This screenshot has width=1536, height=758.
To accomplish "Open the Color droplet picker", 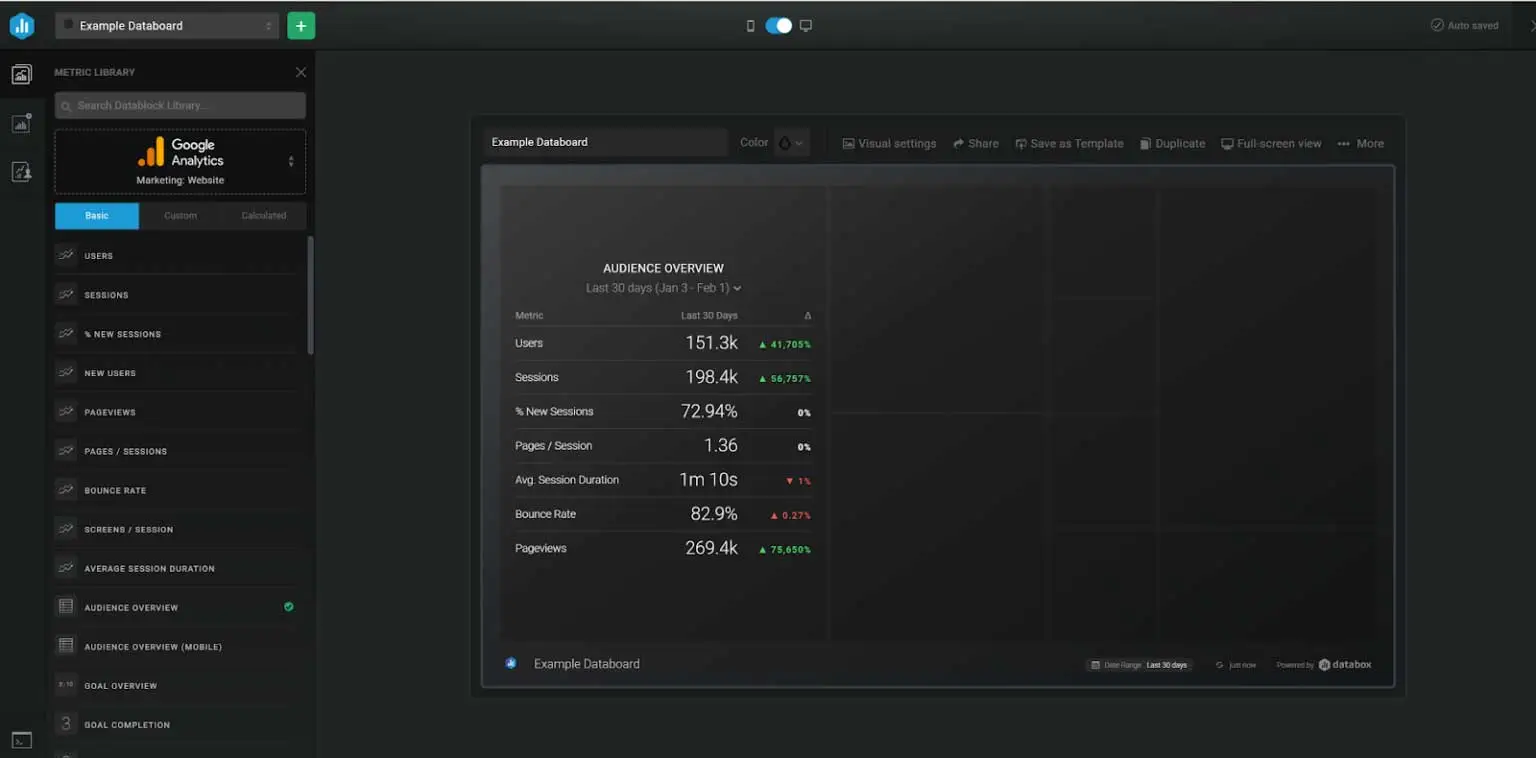I will (790, 143).
